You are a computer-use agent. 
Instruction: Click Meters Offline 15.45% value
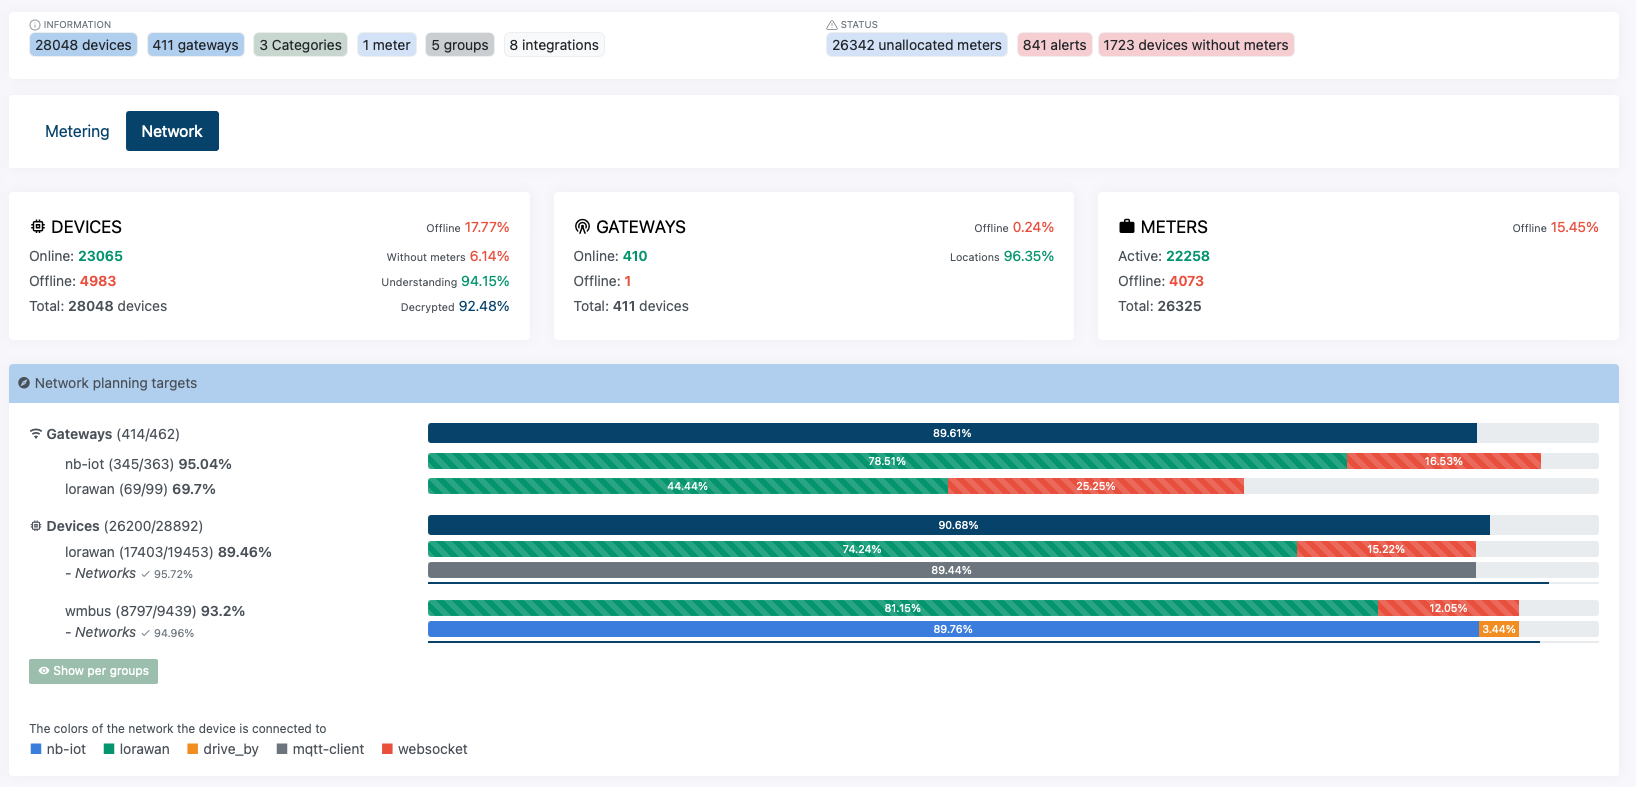[1575, 227]
